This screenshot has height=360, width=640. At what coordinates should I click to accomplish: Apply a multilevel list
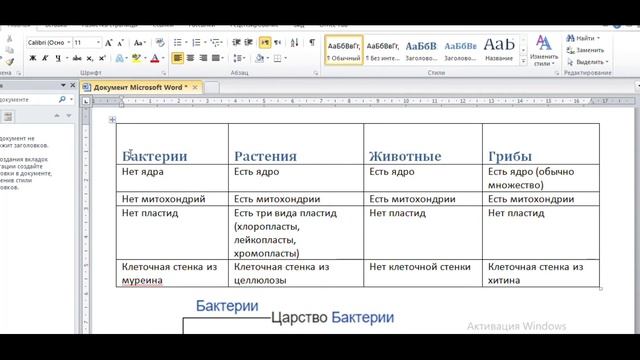(x=215, y=42)
